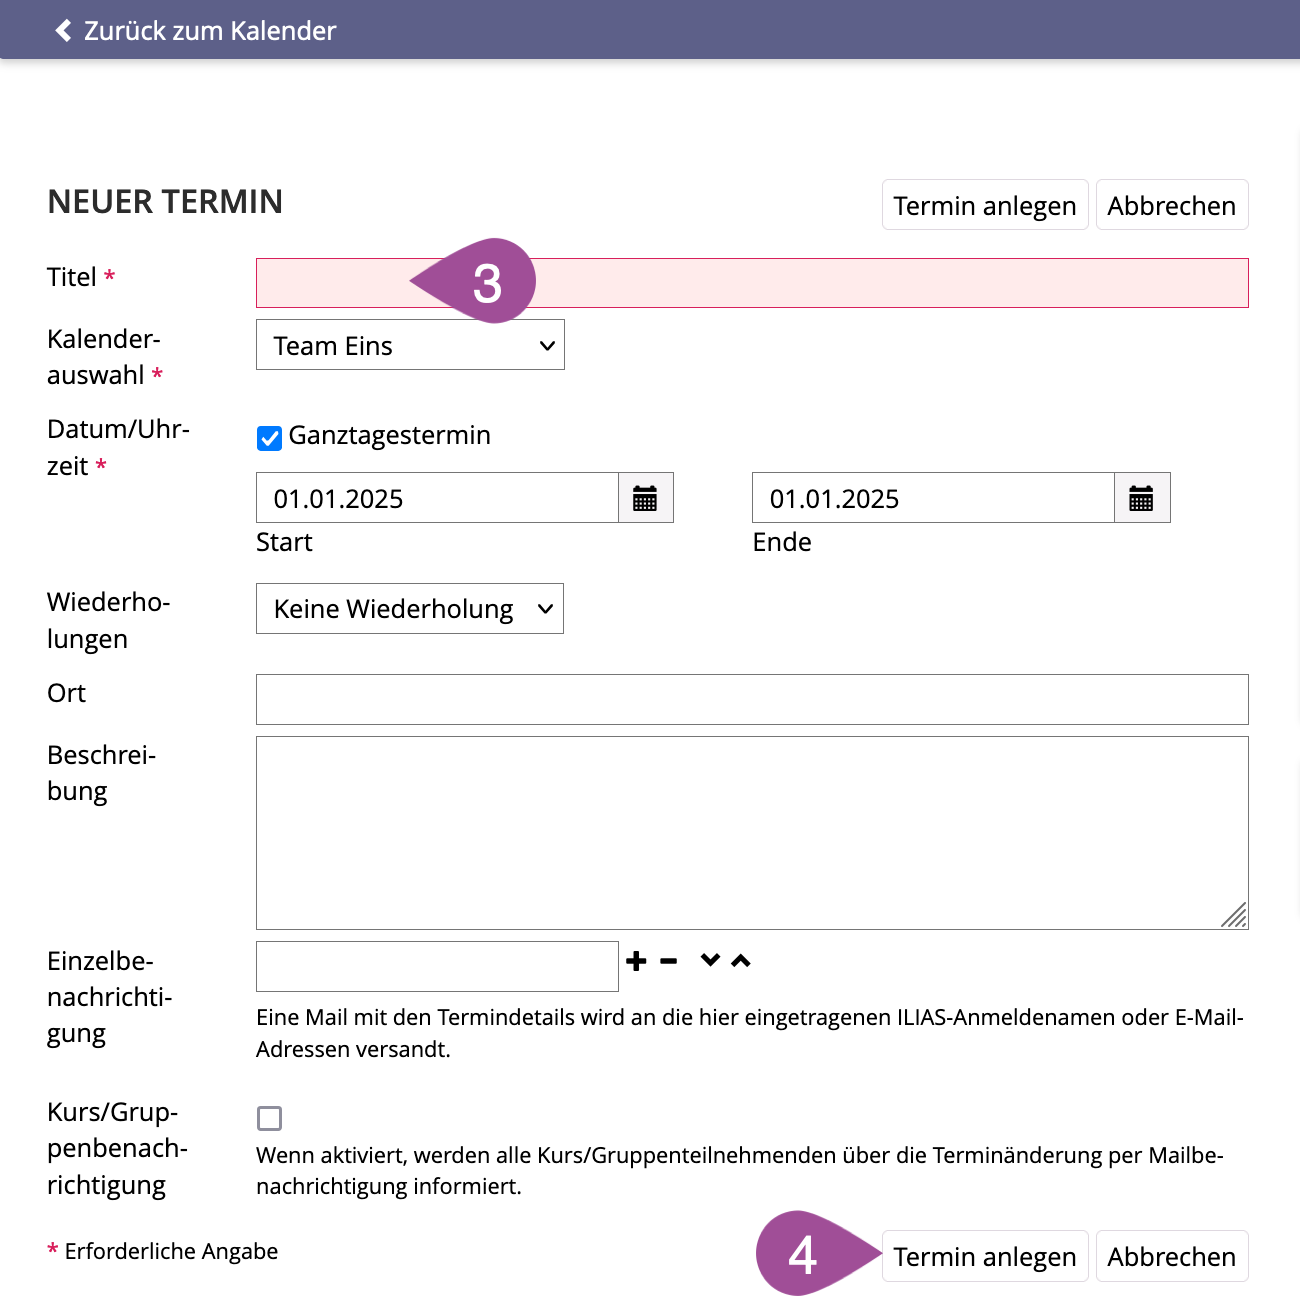Screen dimensions: 1300x1300
Task: Uncheck the Ganztagestermin checkbox
Action: click(x=269, y=437)
